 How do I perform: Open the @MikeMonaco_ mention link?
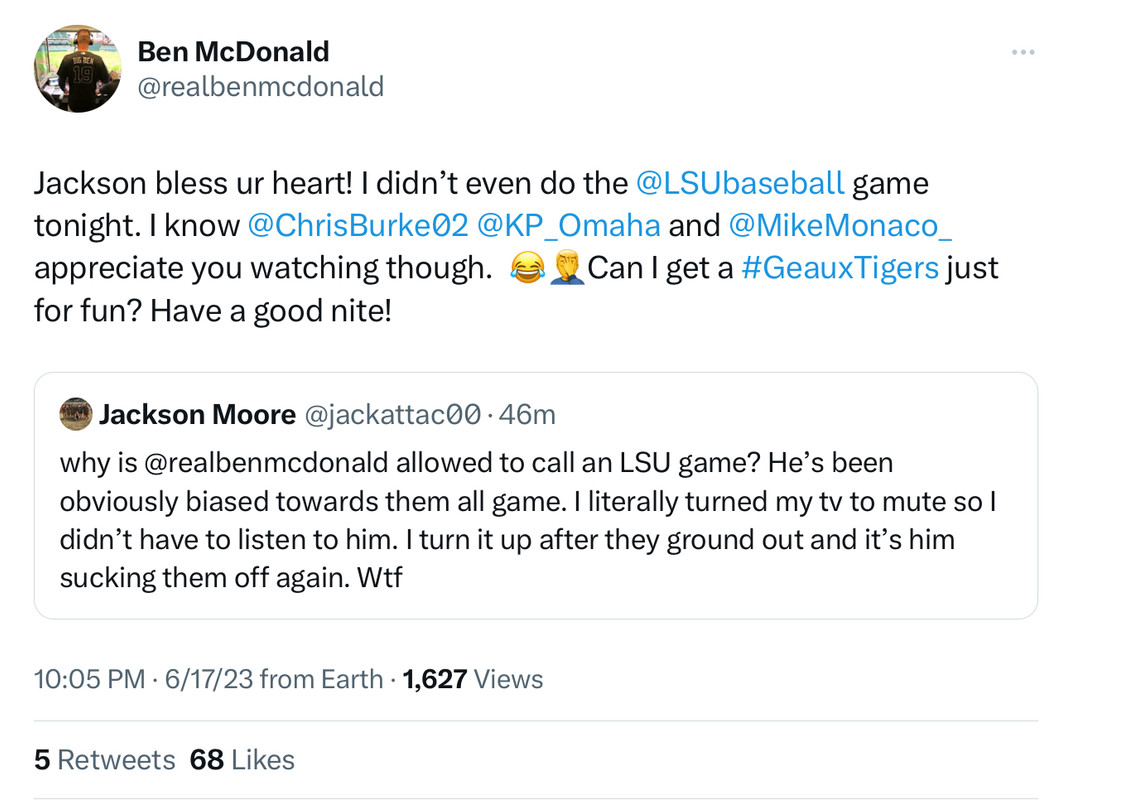(x=840, y=225)
